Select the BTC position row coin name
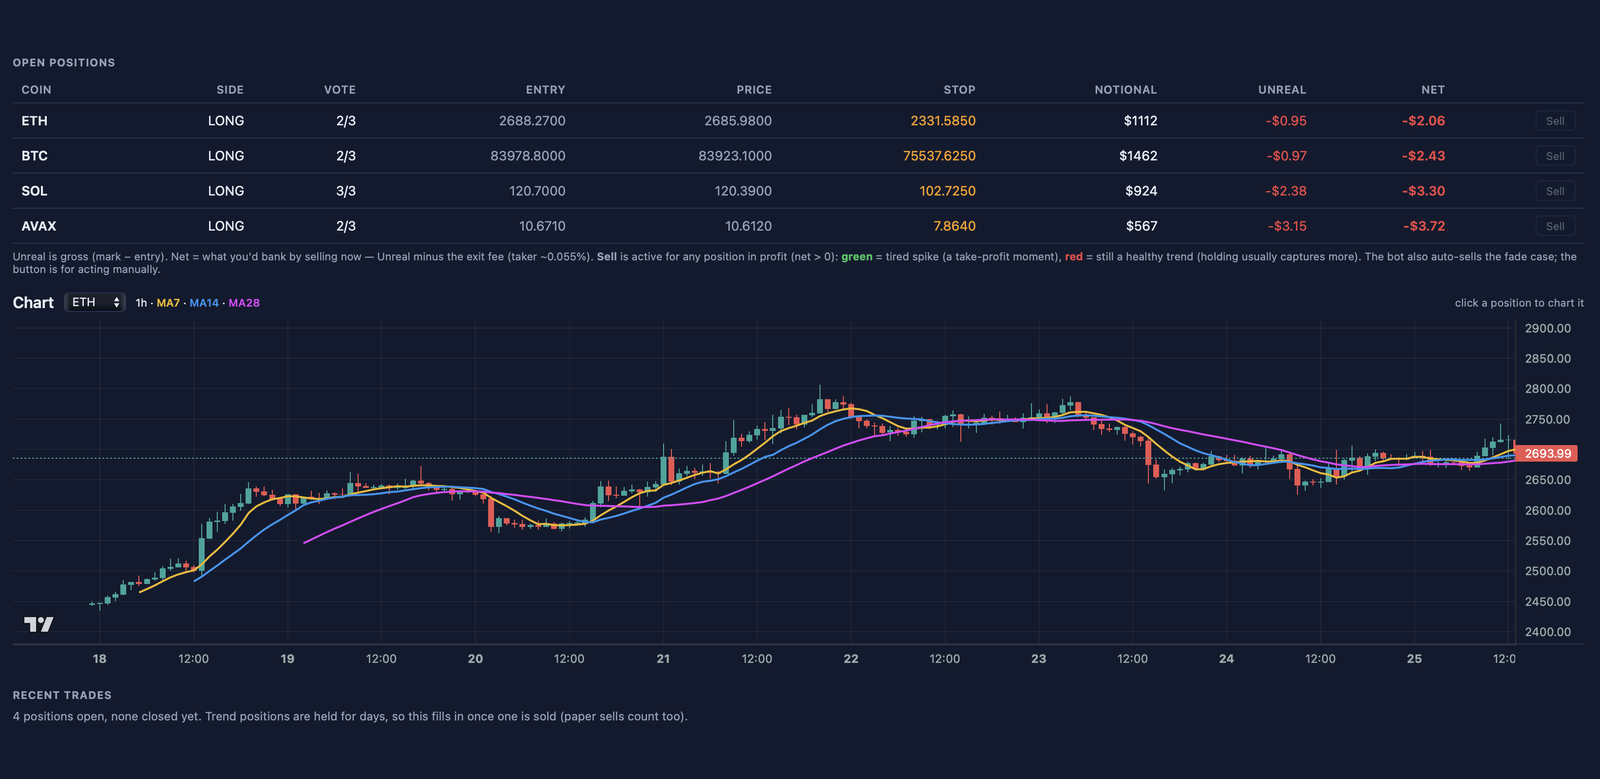Screen dimensions: 1600x779 (x=34, y=156)
